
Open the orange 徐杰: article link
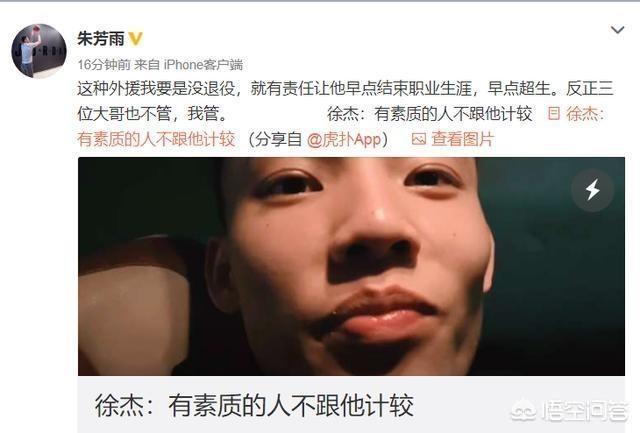point(584,114)
